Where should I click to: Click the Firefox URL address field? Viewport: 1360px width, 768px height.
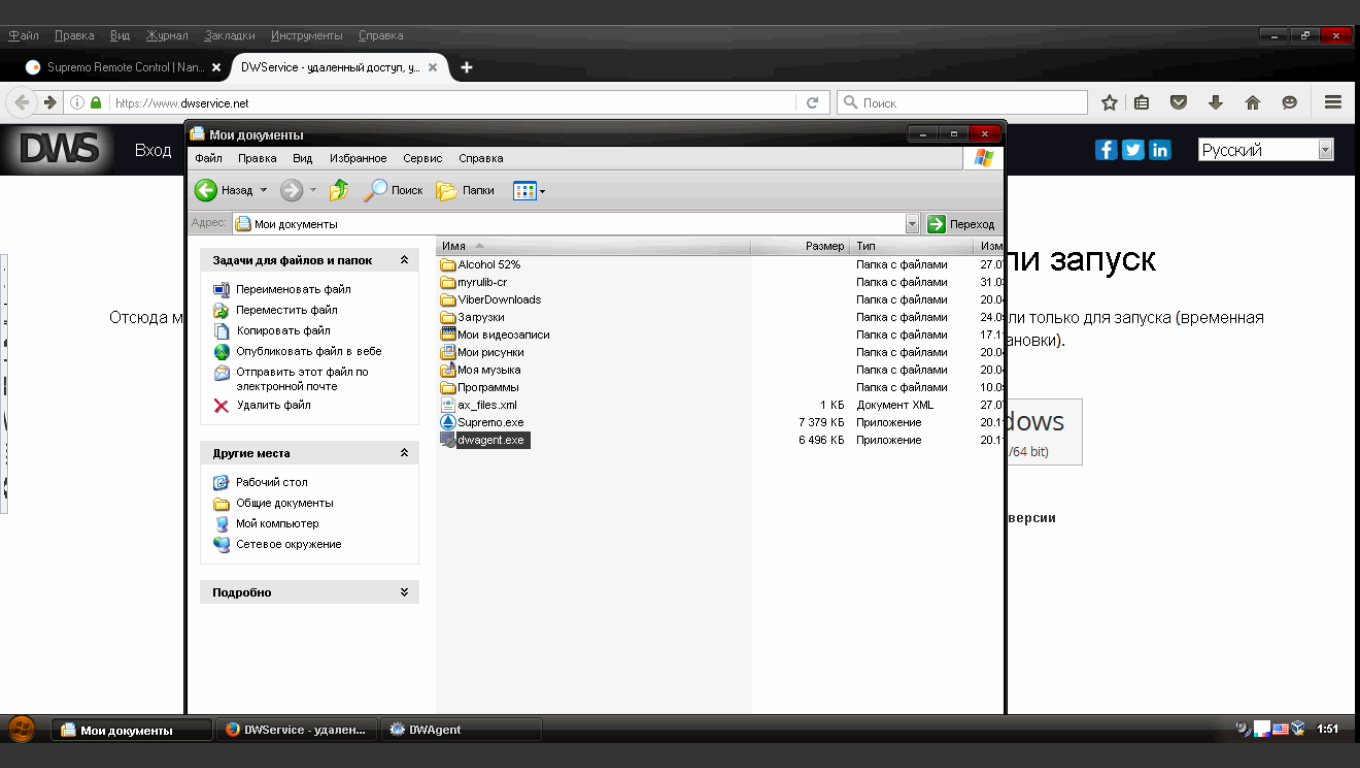pos(454,103)
